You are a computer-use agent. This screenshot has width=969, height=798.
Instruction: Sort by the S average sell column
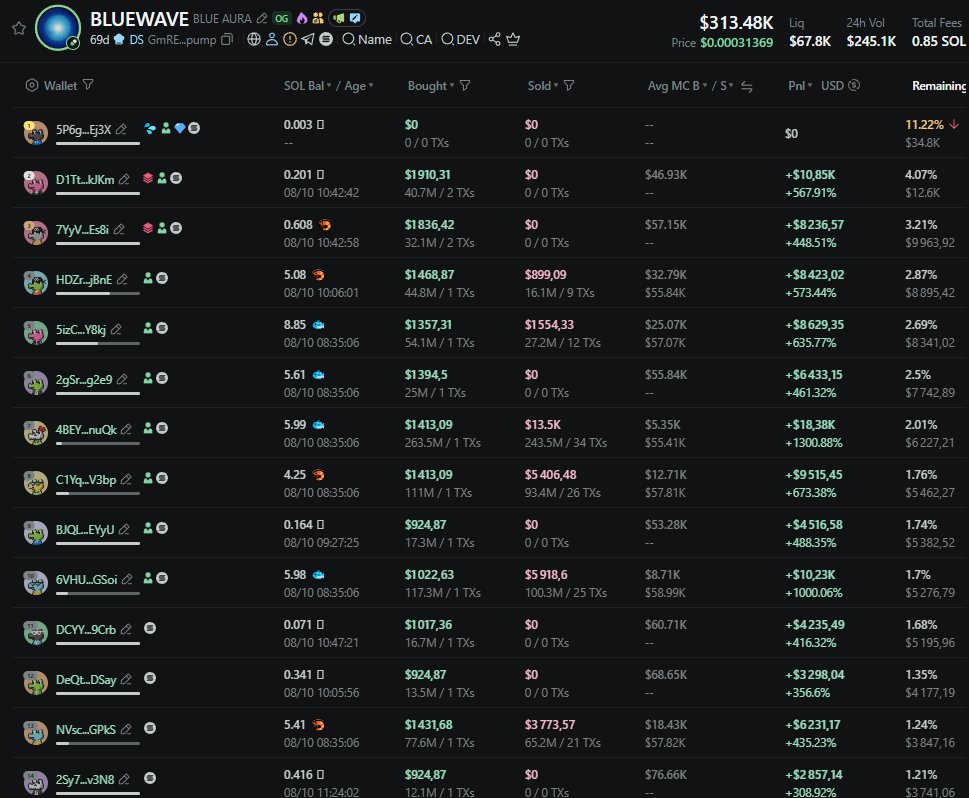tap(727, 85)
